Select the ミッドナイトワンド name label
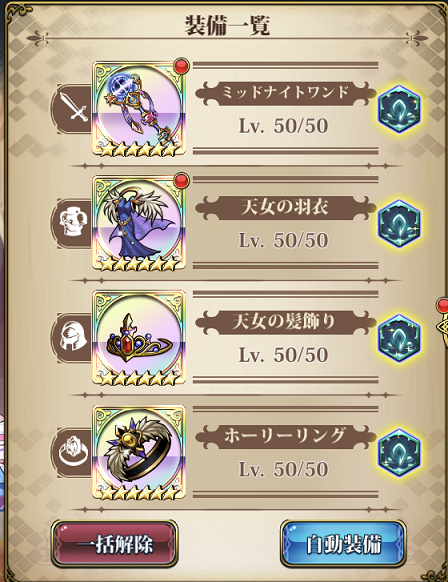Viewport: 448px width, 582px height. click(285, 92)
